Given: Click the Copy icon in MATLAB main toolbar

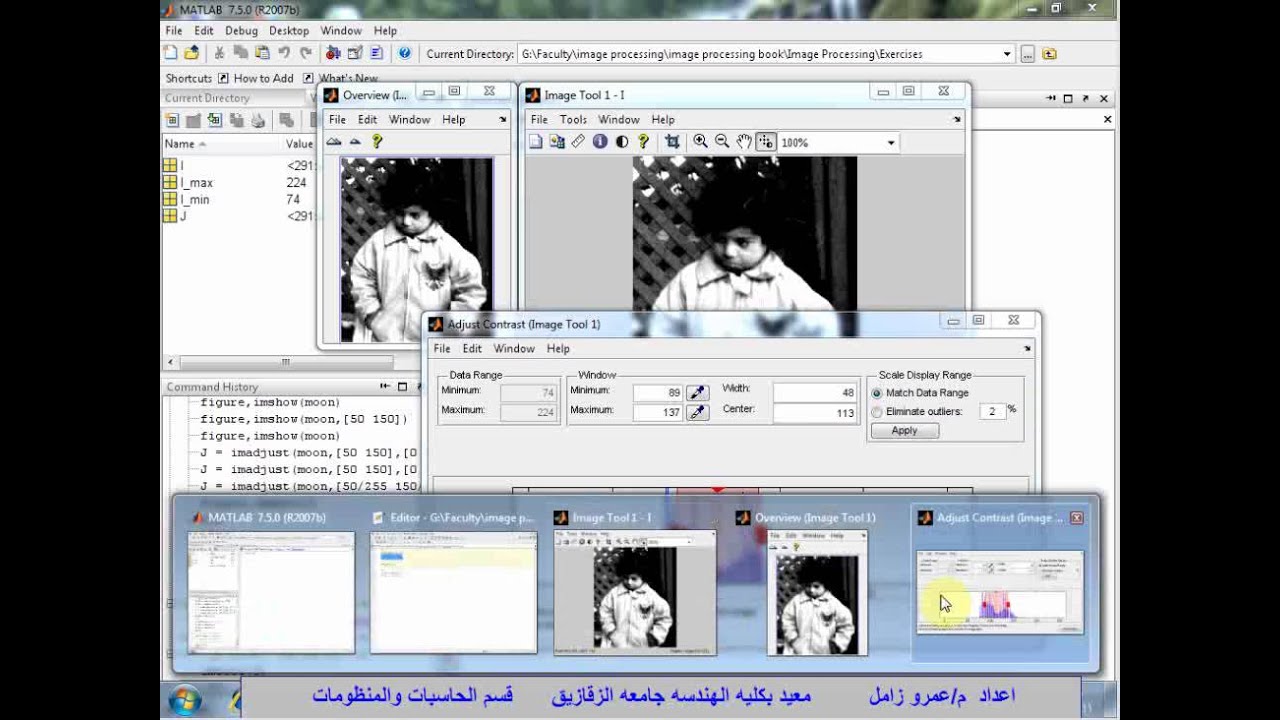Looking at the screenshot, I should (x=241, y=53).
